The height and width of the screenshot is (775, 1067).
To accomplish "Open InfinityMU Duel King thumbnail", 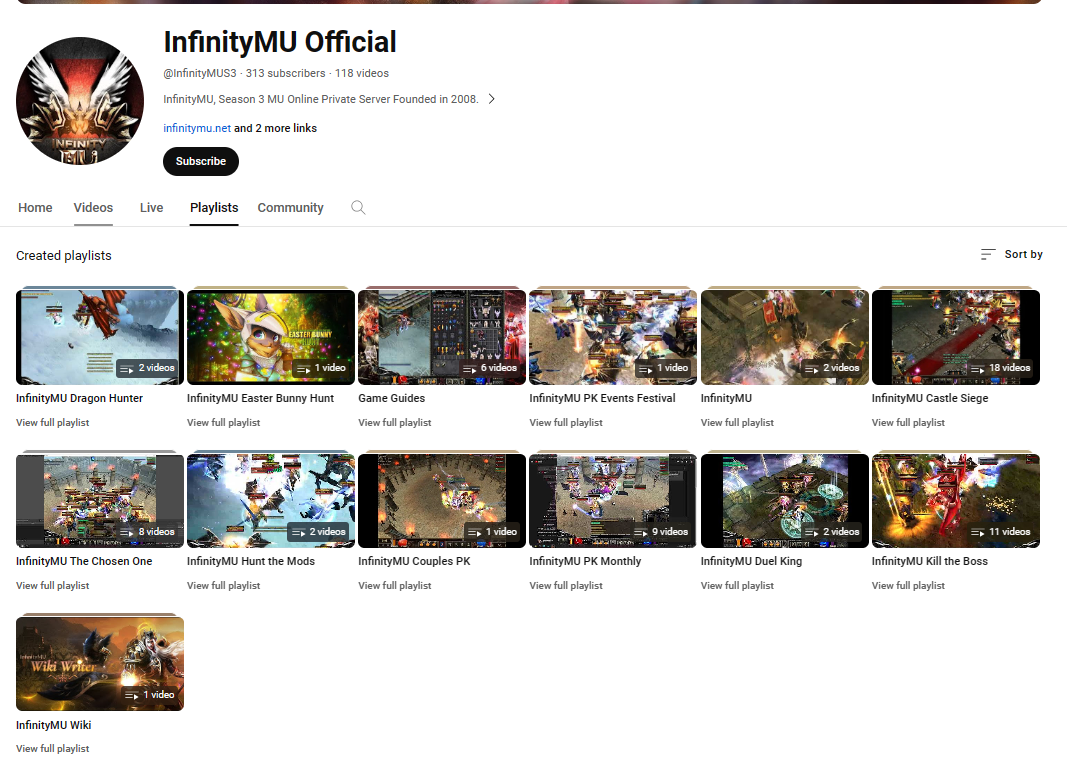I will coord(785,500).
